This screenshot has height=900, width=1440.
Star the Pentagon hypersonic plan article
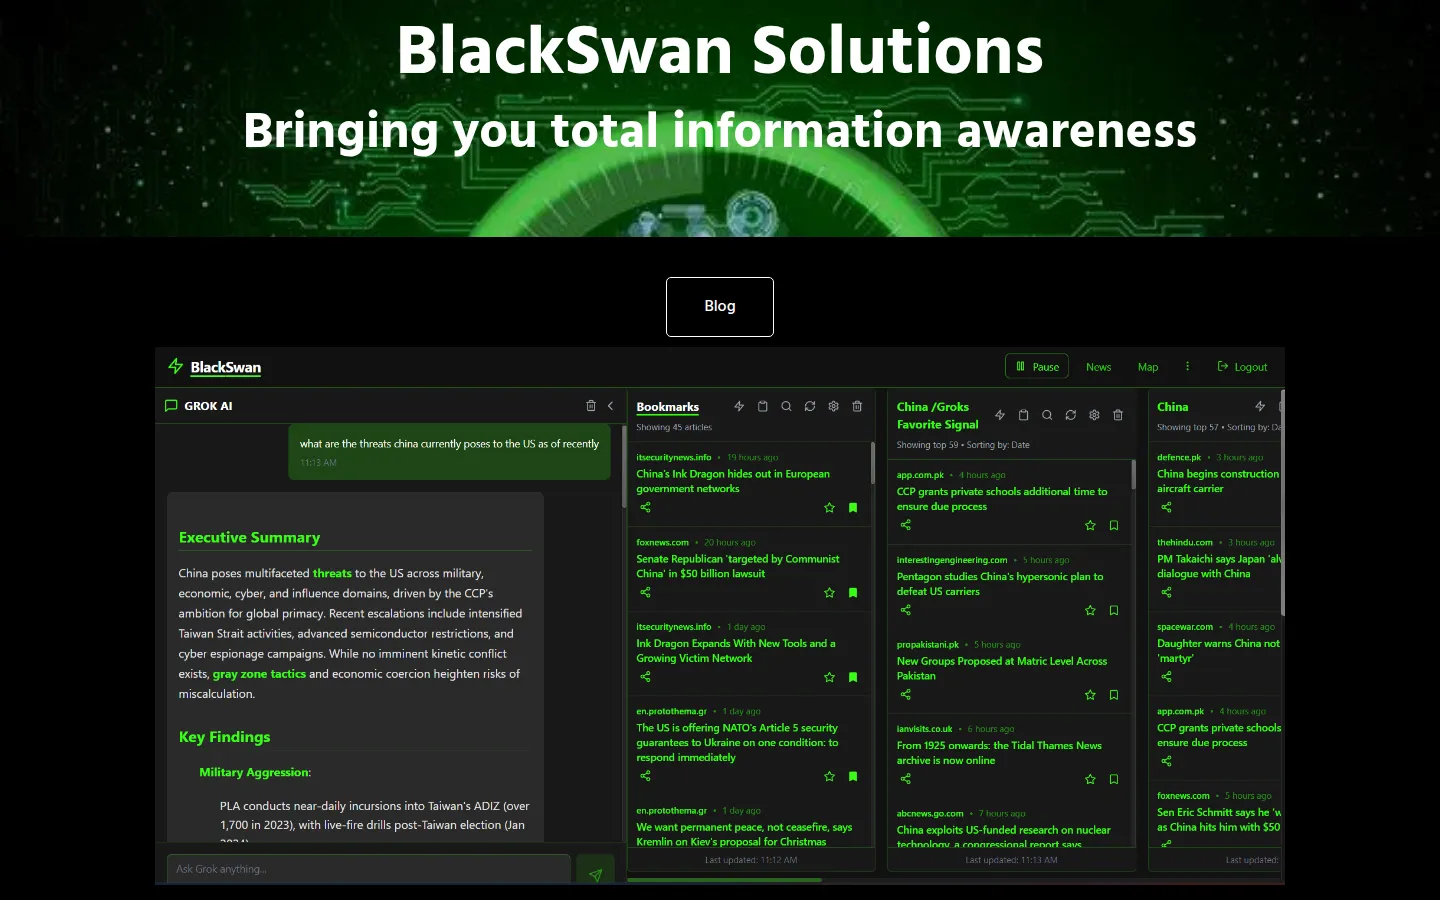pyautogui.click(x=1090, y=610)
